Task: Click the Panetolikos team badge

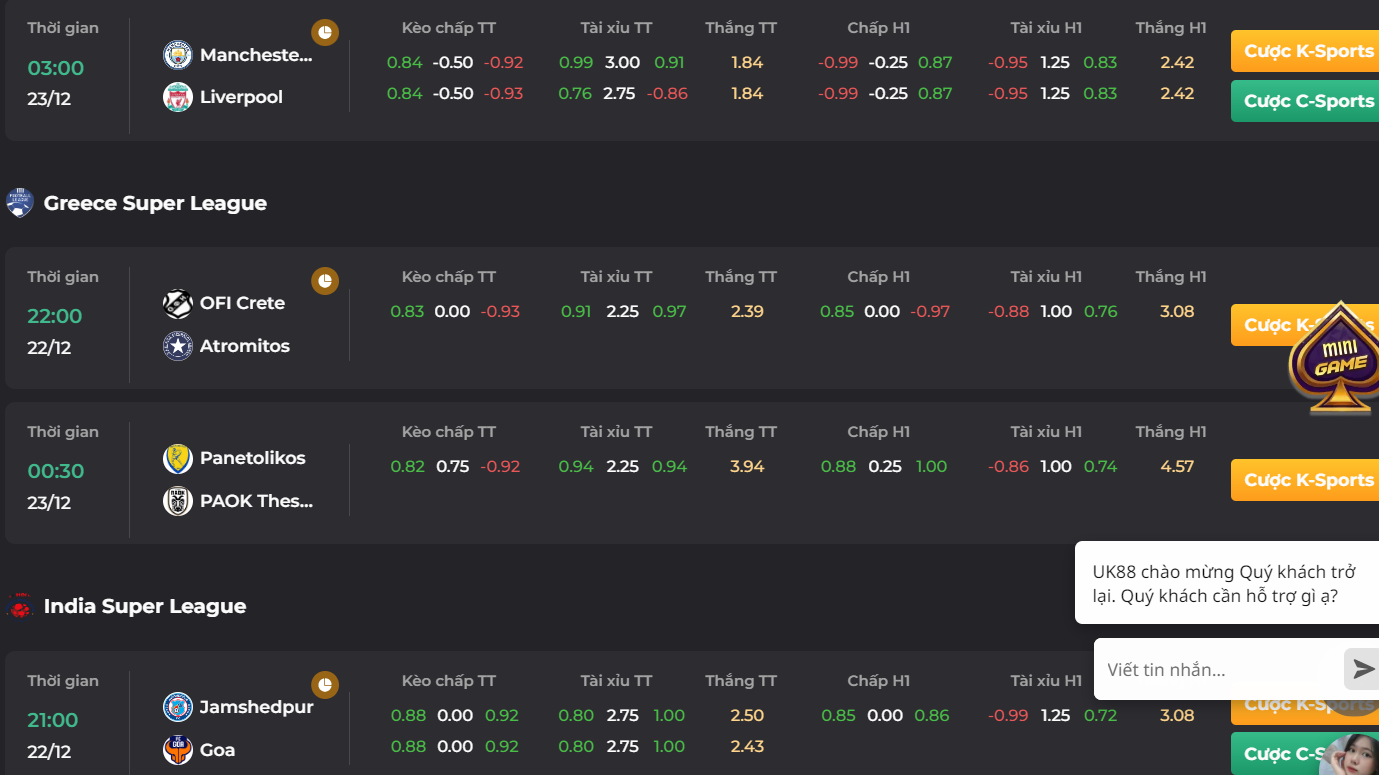Action: 178,458
